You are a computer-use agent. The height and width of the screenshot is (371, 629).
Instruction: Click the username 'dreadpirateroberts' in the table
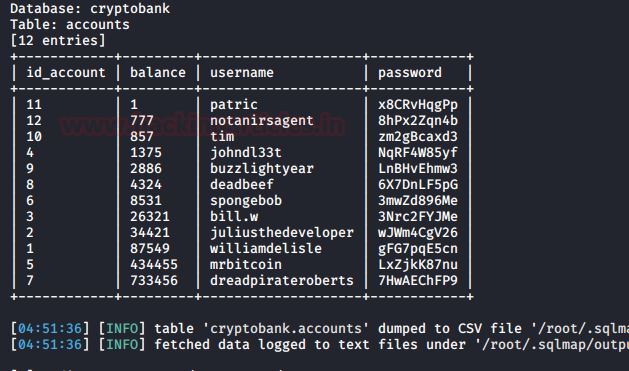click(x=282, y=280)
